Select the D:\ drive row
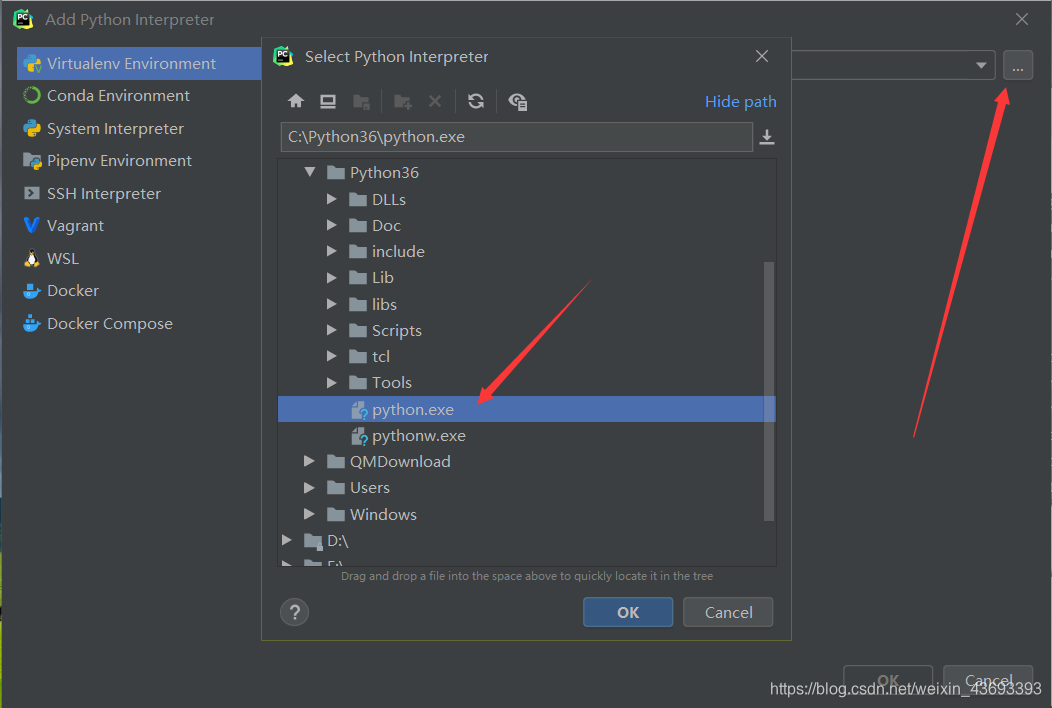Screen dimensions: 1052x708 527,540
